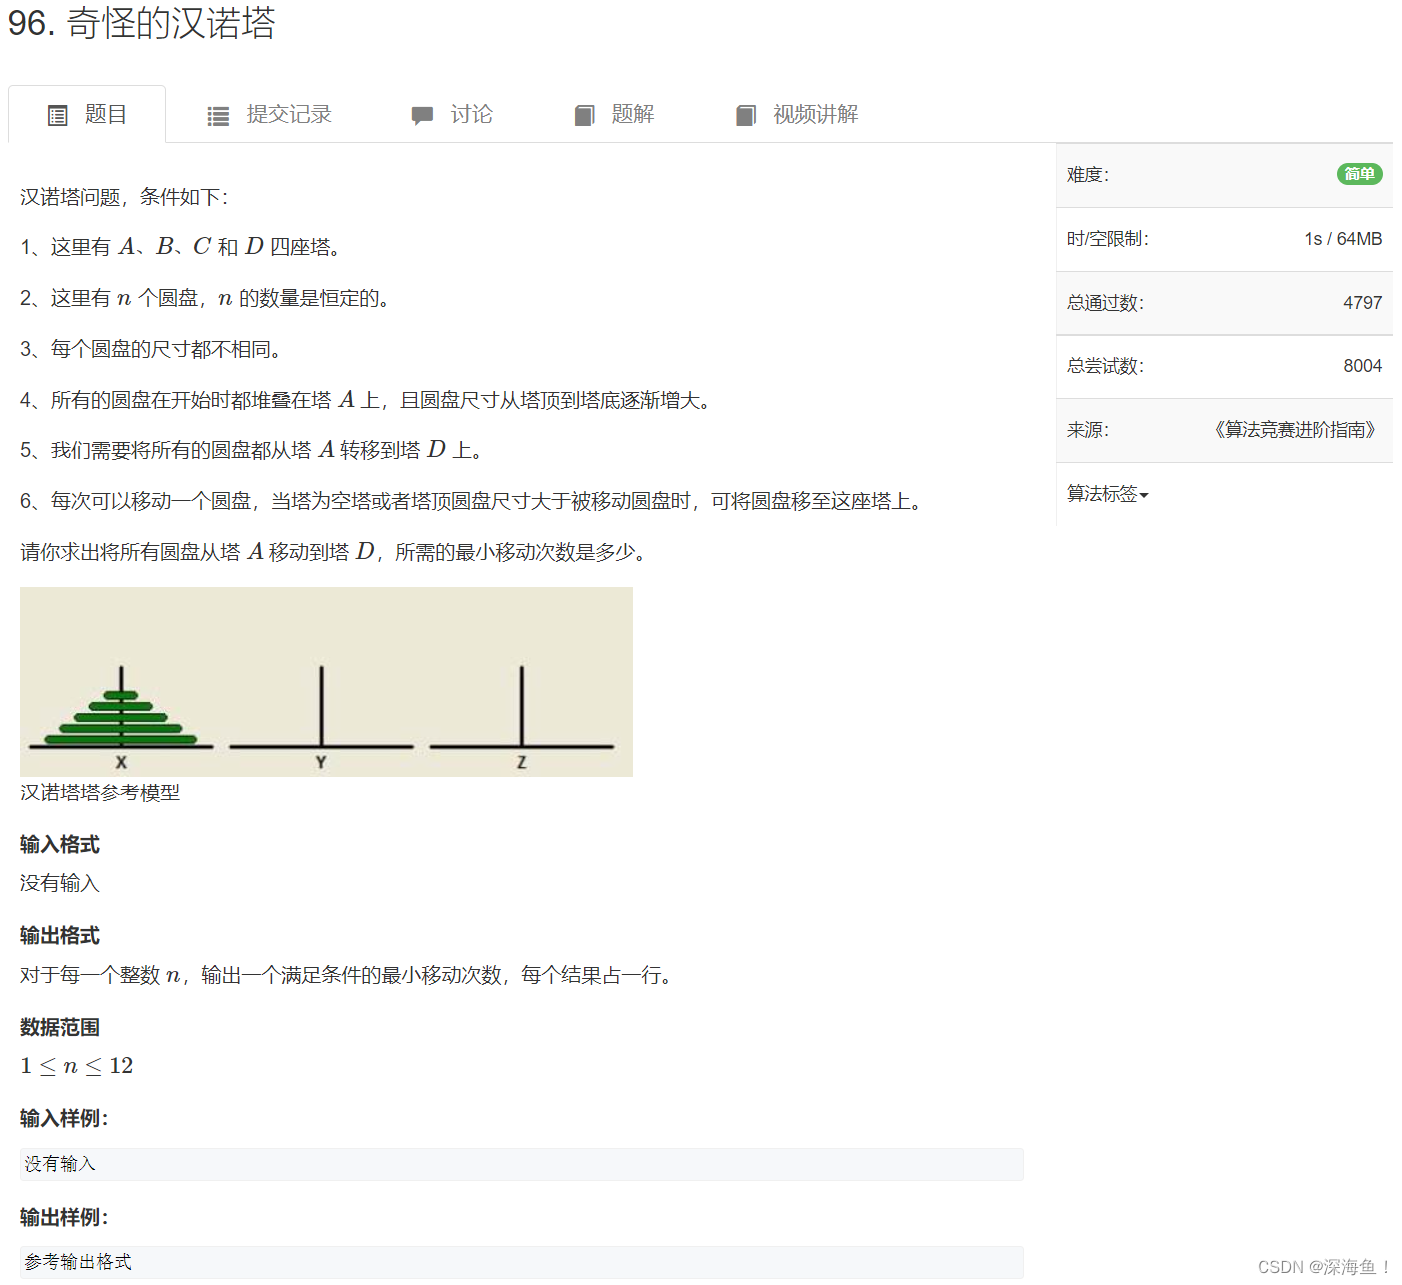Open the 讨论 tab
The width and height of the screenshot is (1402, 1285).
point(452,115)
